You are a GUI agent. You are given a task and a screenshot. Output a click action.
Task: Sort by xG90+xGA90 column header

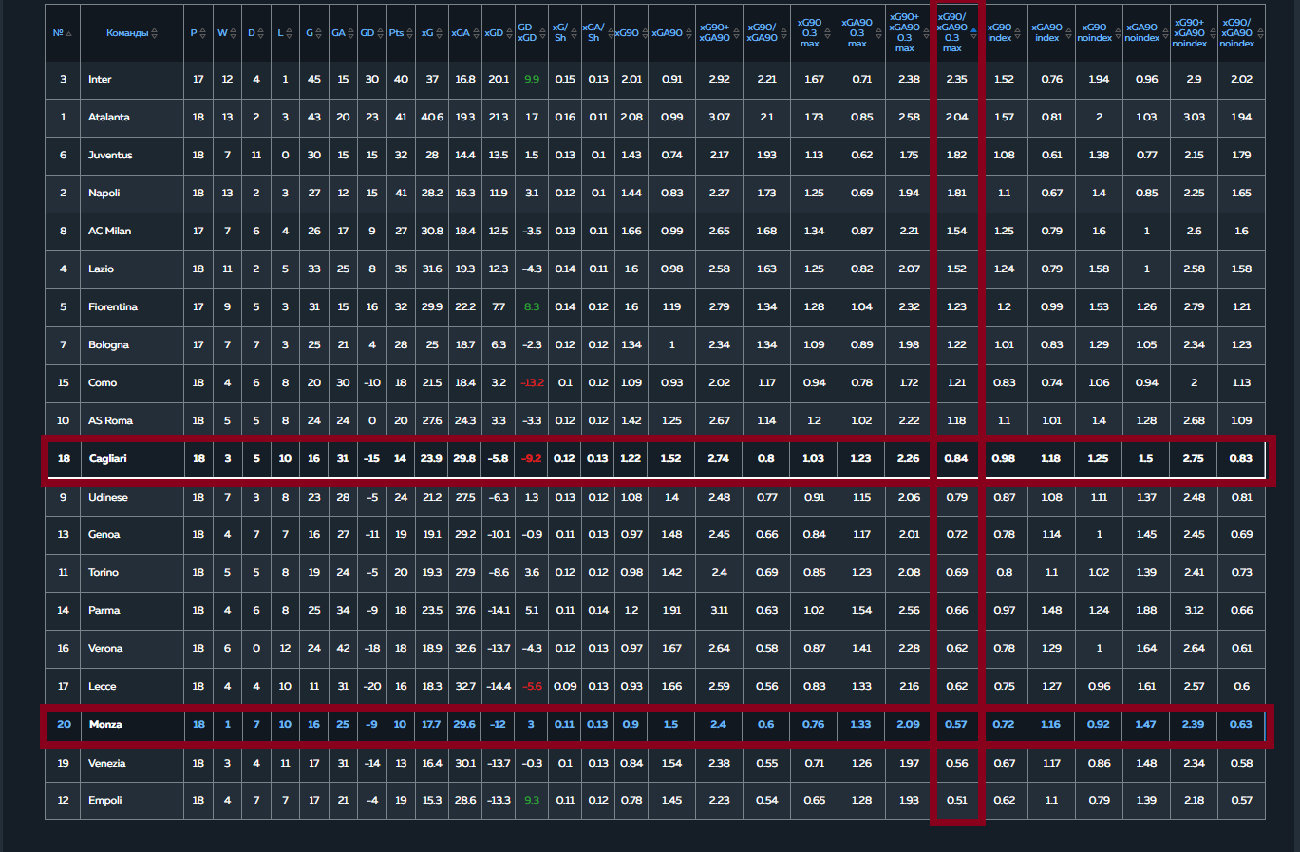click(x=718, y=33)
